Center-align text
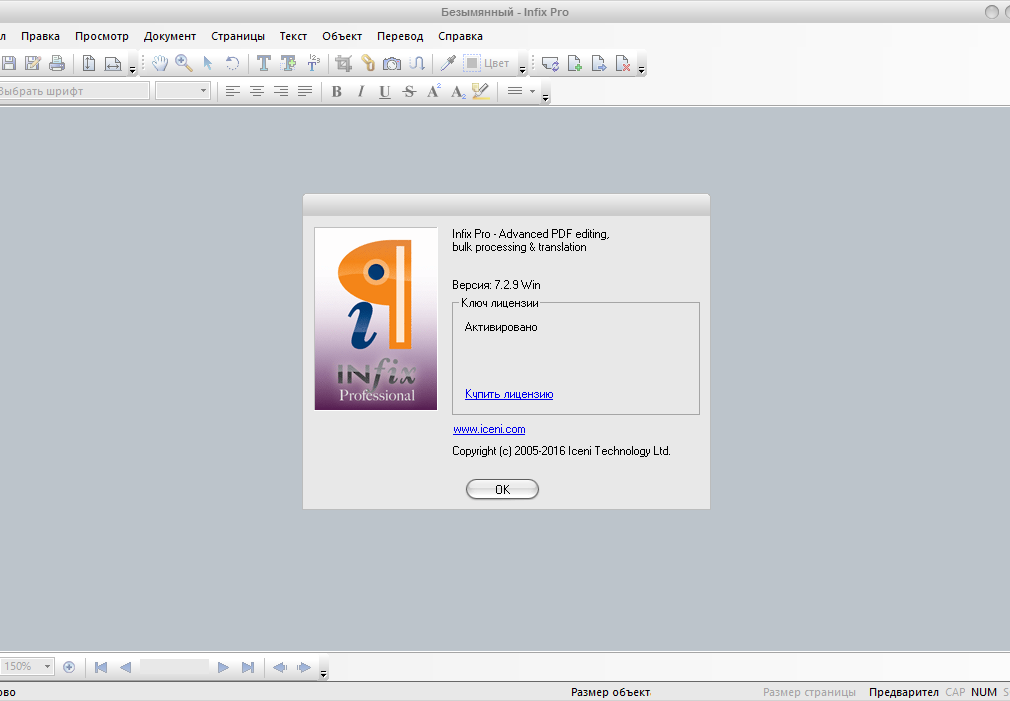 (x=257, y=91)
